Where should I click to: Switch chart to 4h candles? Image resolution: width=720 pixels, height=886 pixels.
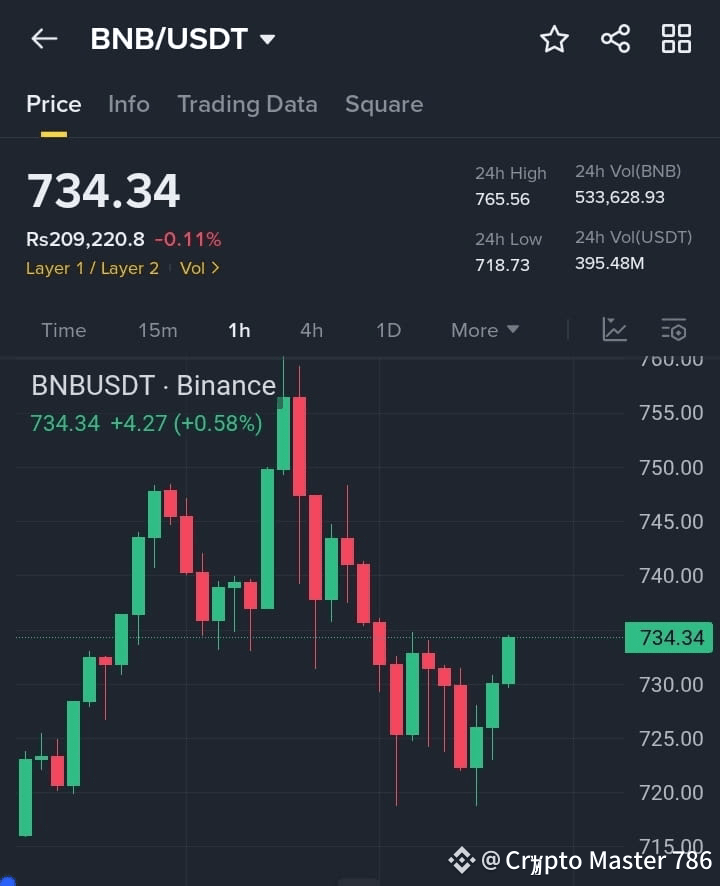(x=311, y=330)
